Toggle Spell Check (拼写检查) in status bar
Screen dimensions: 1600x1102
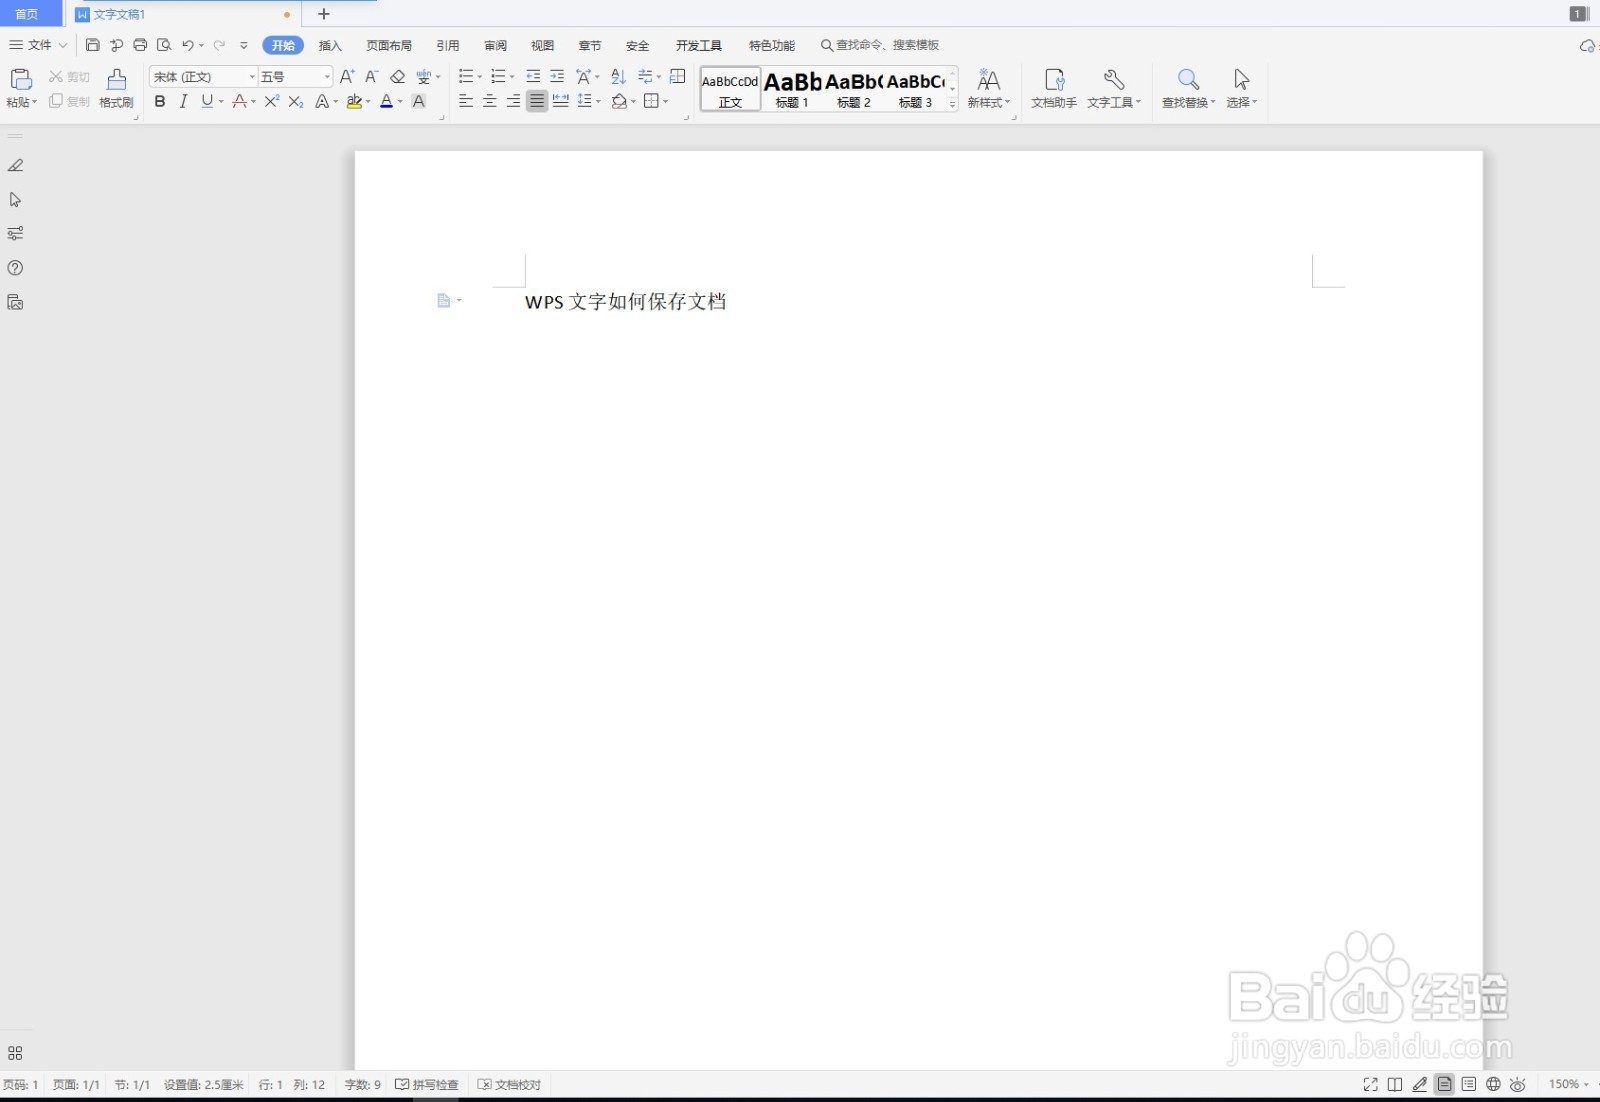(427, 1084)
